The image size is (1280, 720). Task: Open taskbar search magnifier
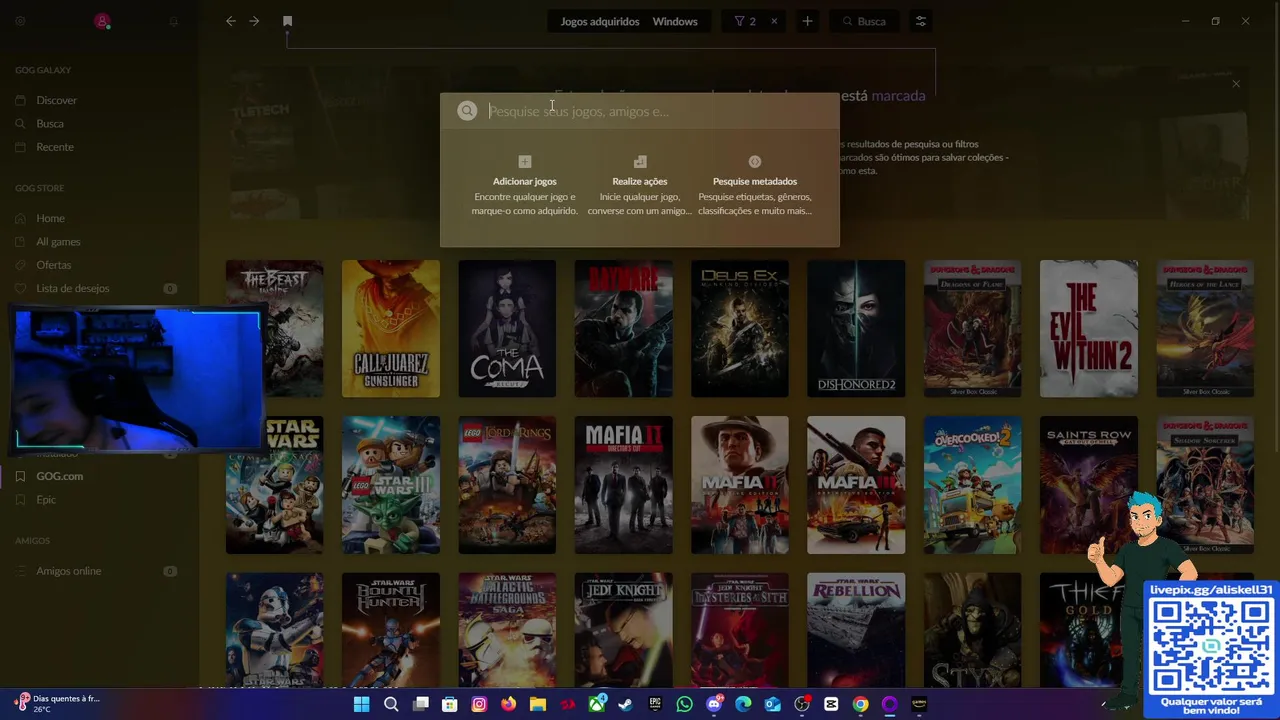tap(391, 704)
